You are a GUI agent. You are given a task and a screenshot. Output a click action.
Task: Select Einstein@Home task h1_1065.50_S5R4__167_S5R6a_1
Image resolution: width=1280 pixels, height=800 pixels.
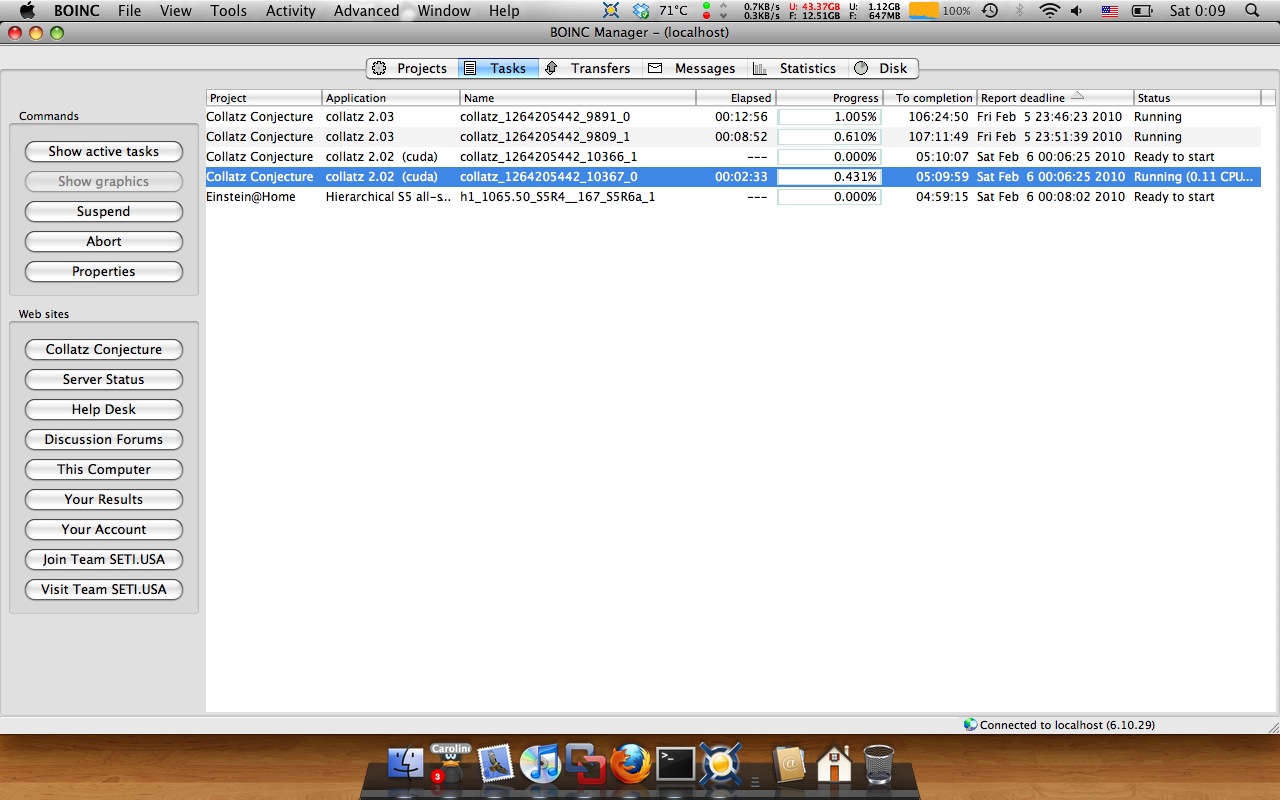point(733,197)
